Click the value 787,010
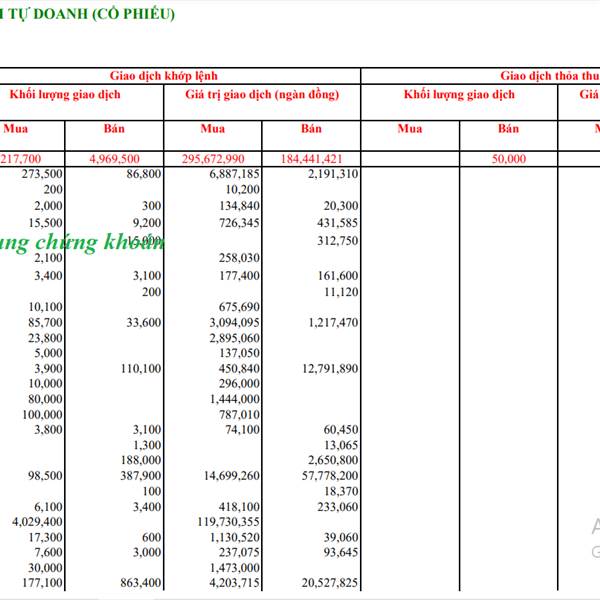This screenshot has height=600, width=600. tap(240, 414)
